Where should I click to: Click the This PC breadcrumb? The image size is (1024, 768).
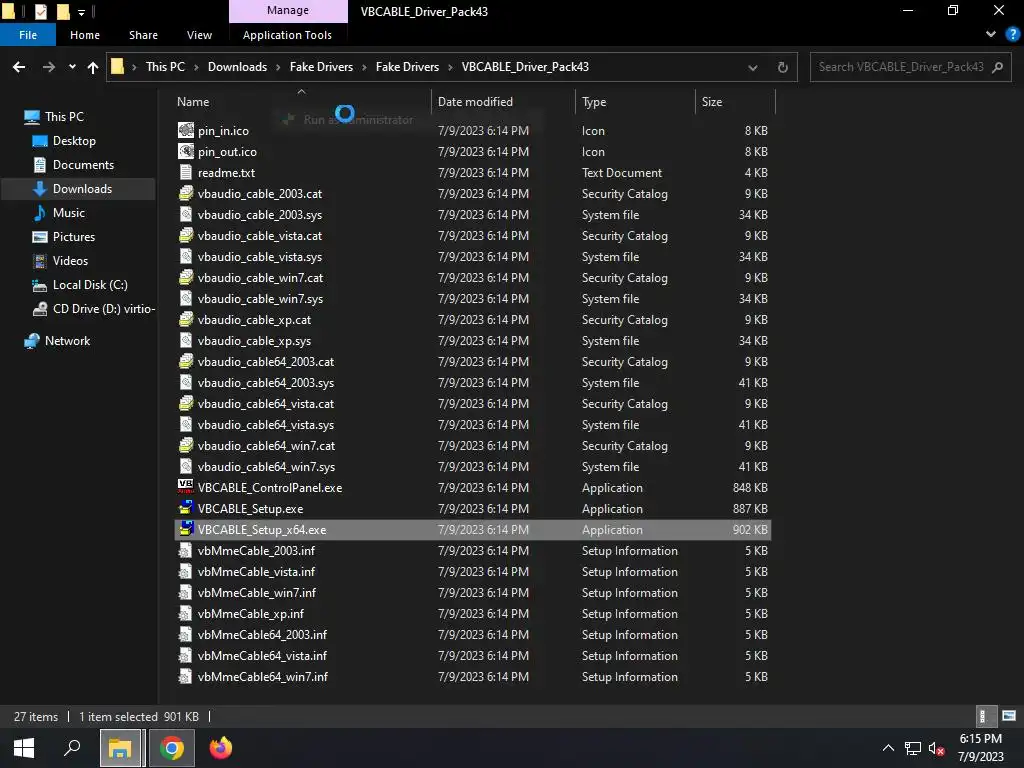(x=165, y=67)
